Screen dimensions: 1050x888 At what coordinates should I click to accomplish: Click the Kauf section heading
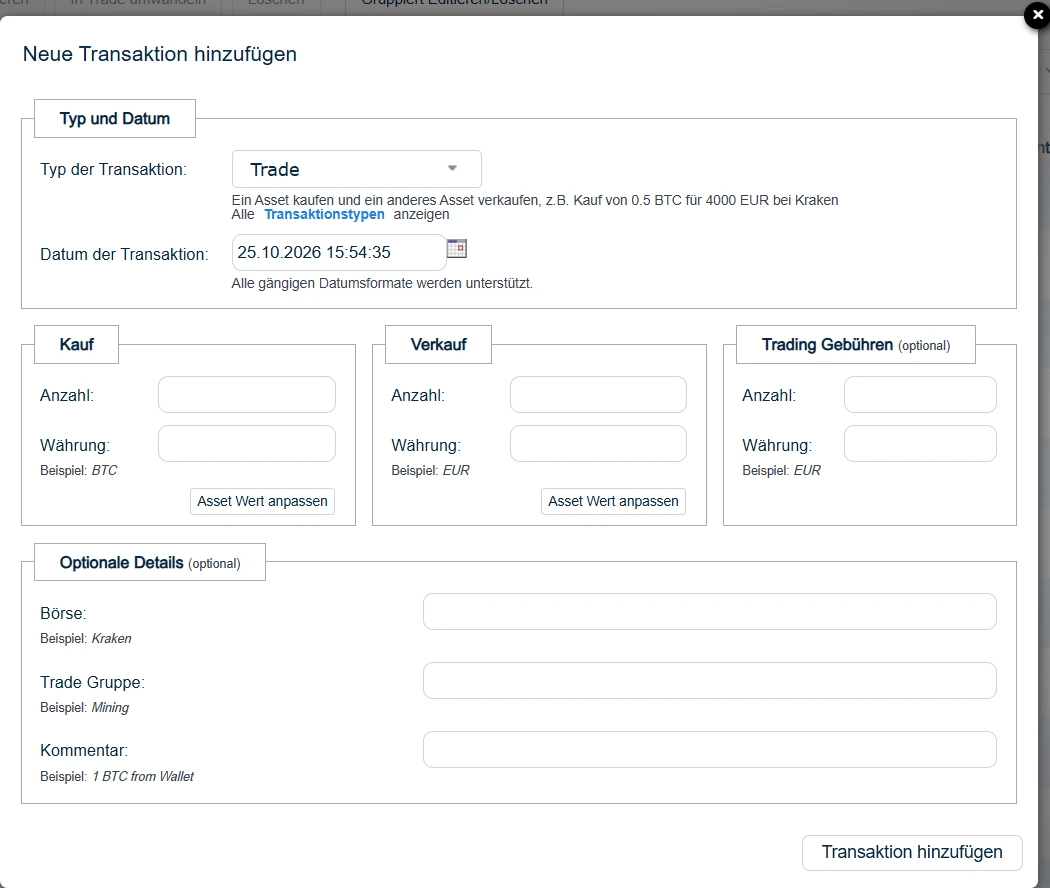[76, 344]
